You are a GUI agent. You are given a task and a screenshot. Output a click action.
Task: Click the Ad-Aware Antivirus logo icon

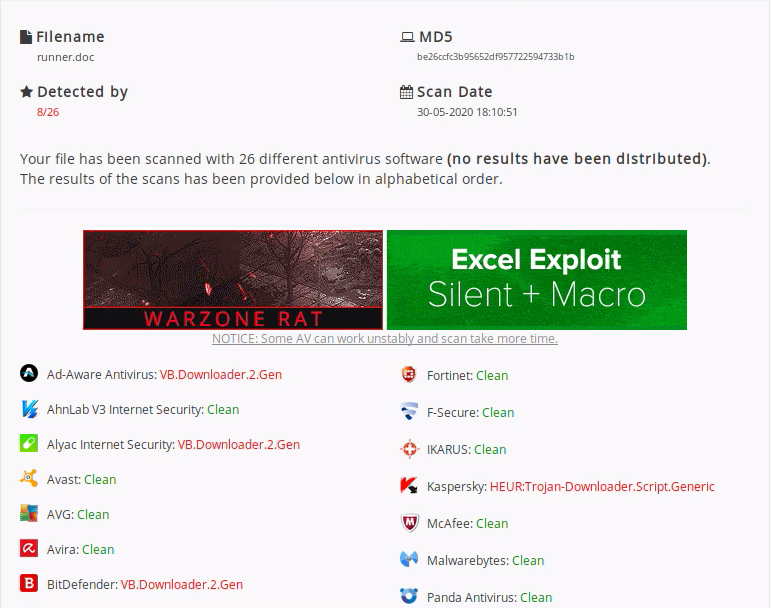point(29,373)
